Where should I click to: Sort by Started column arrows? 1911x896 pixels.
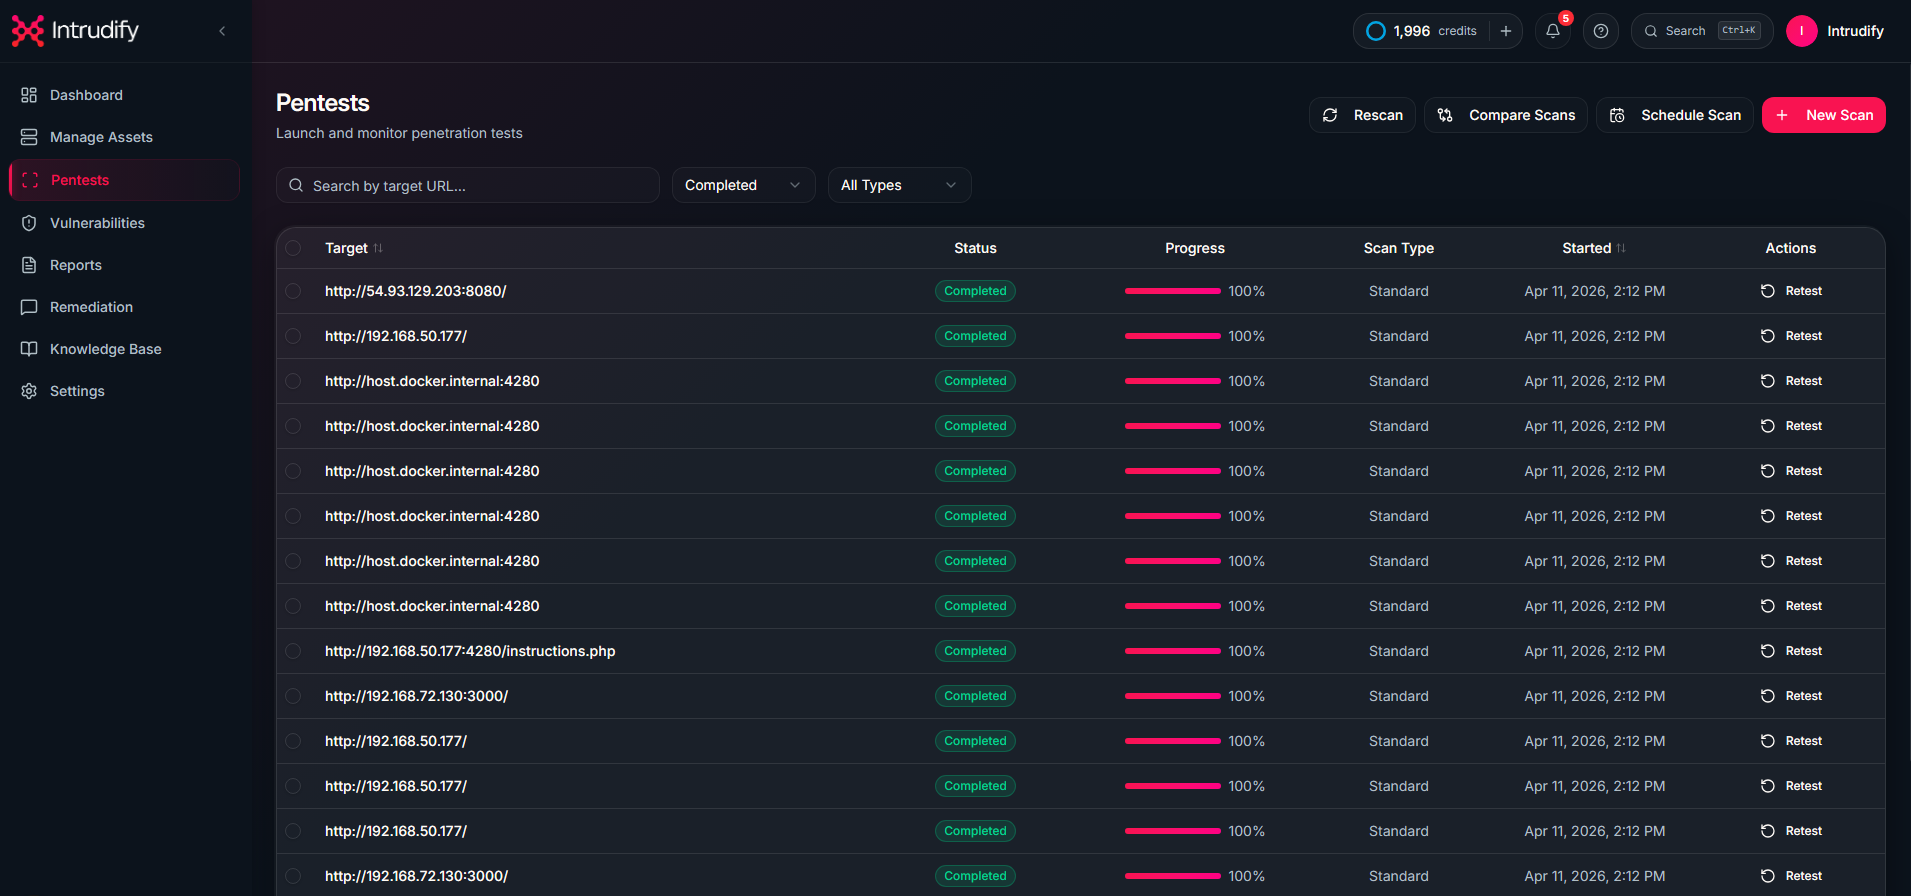[1621, 248]
